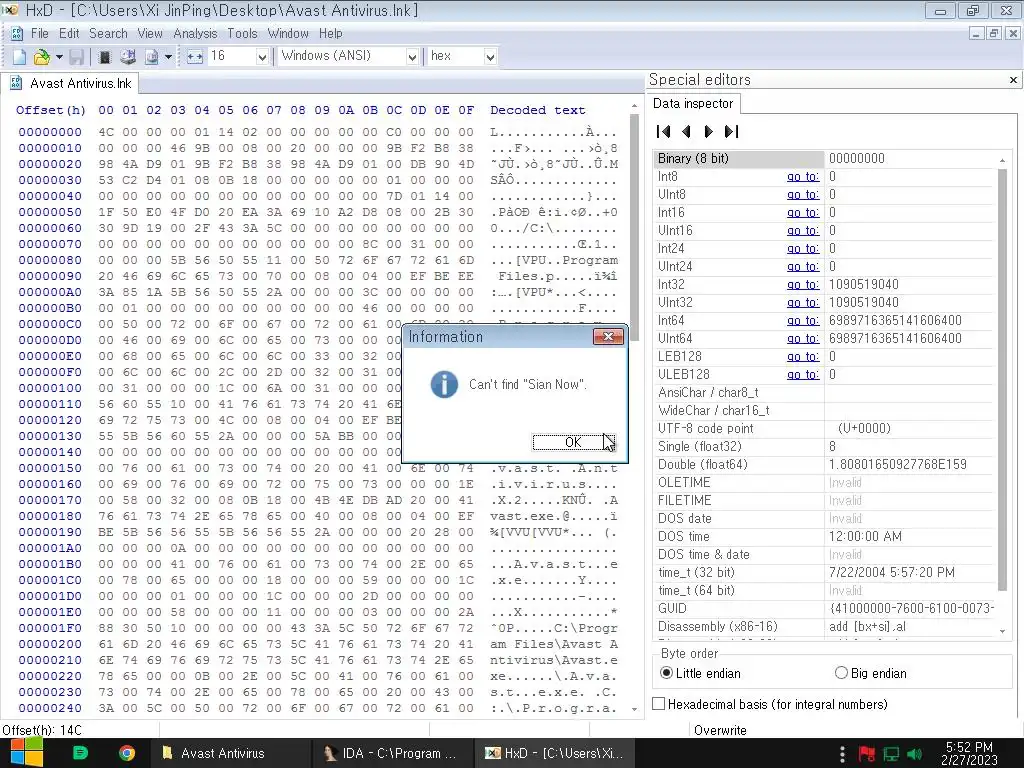The height and width of the screenshot is (768, 1024).
Task: Click the New file toolbar icon
Action: pyautogui.click(x=20, y=57)
